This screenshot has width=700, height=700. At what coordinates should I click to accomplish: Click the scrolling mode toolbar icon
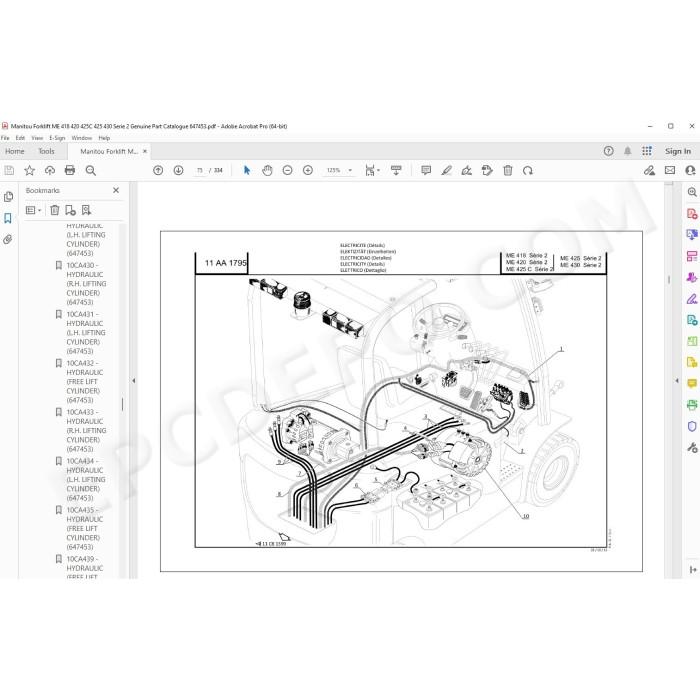396,170
